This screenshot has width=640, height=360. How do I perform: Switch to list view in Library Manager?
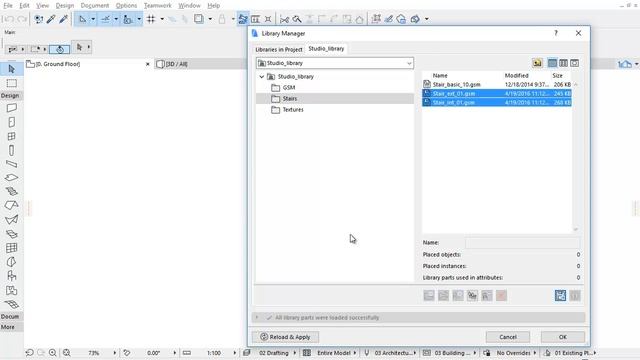click(x=552, y=63)
